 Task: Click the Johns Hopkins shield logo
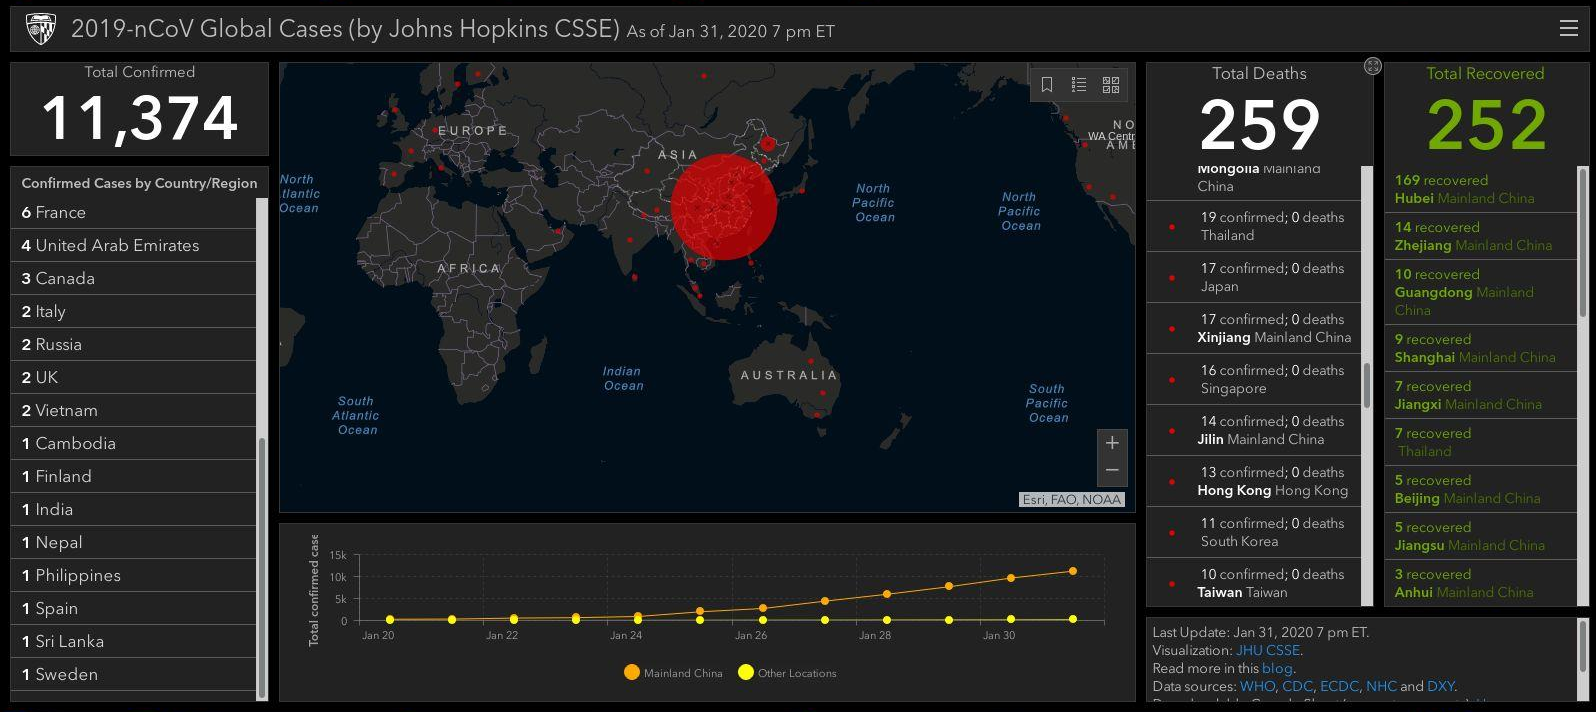(40, 29)
